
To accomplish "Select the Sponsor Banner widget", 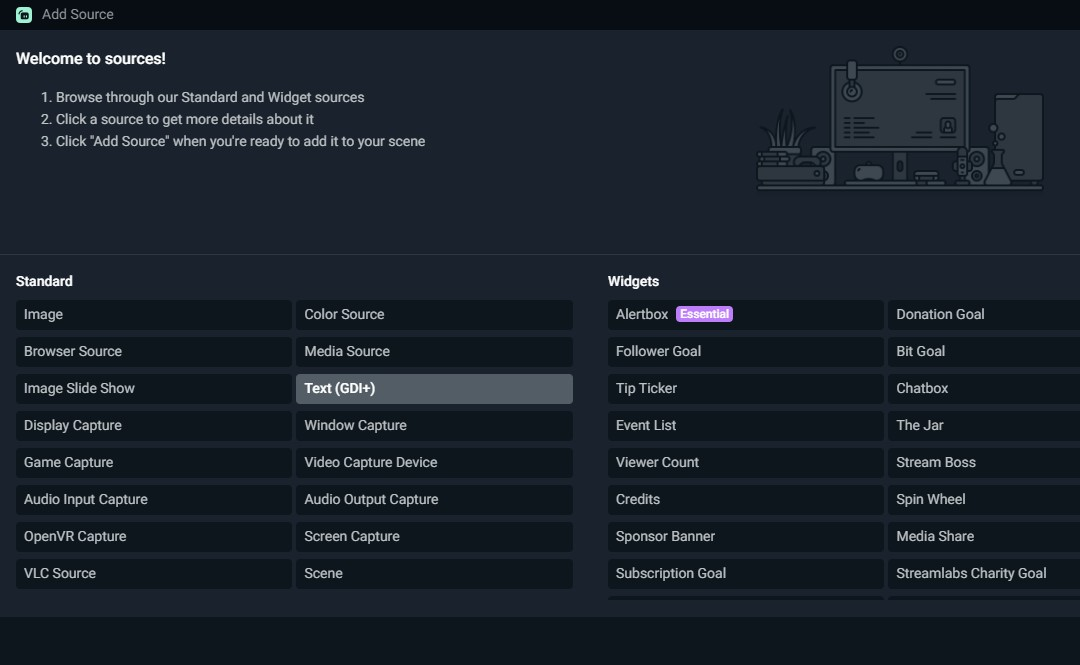I will pos(745,536).
